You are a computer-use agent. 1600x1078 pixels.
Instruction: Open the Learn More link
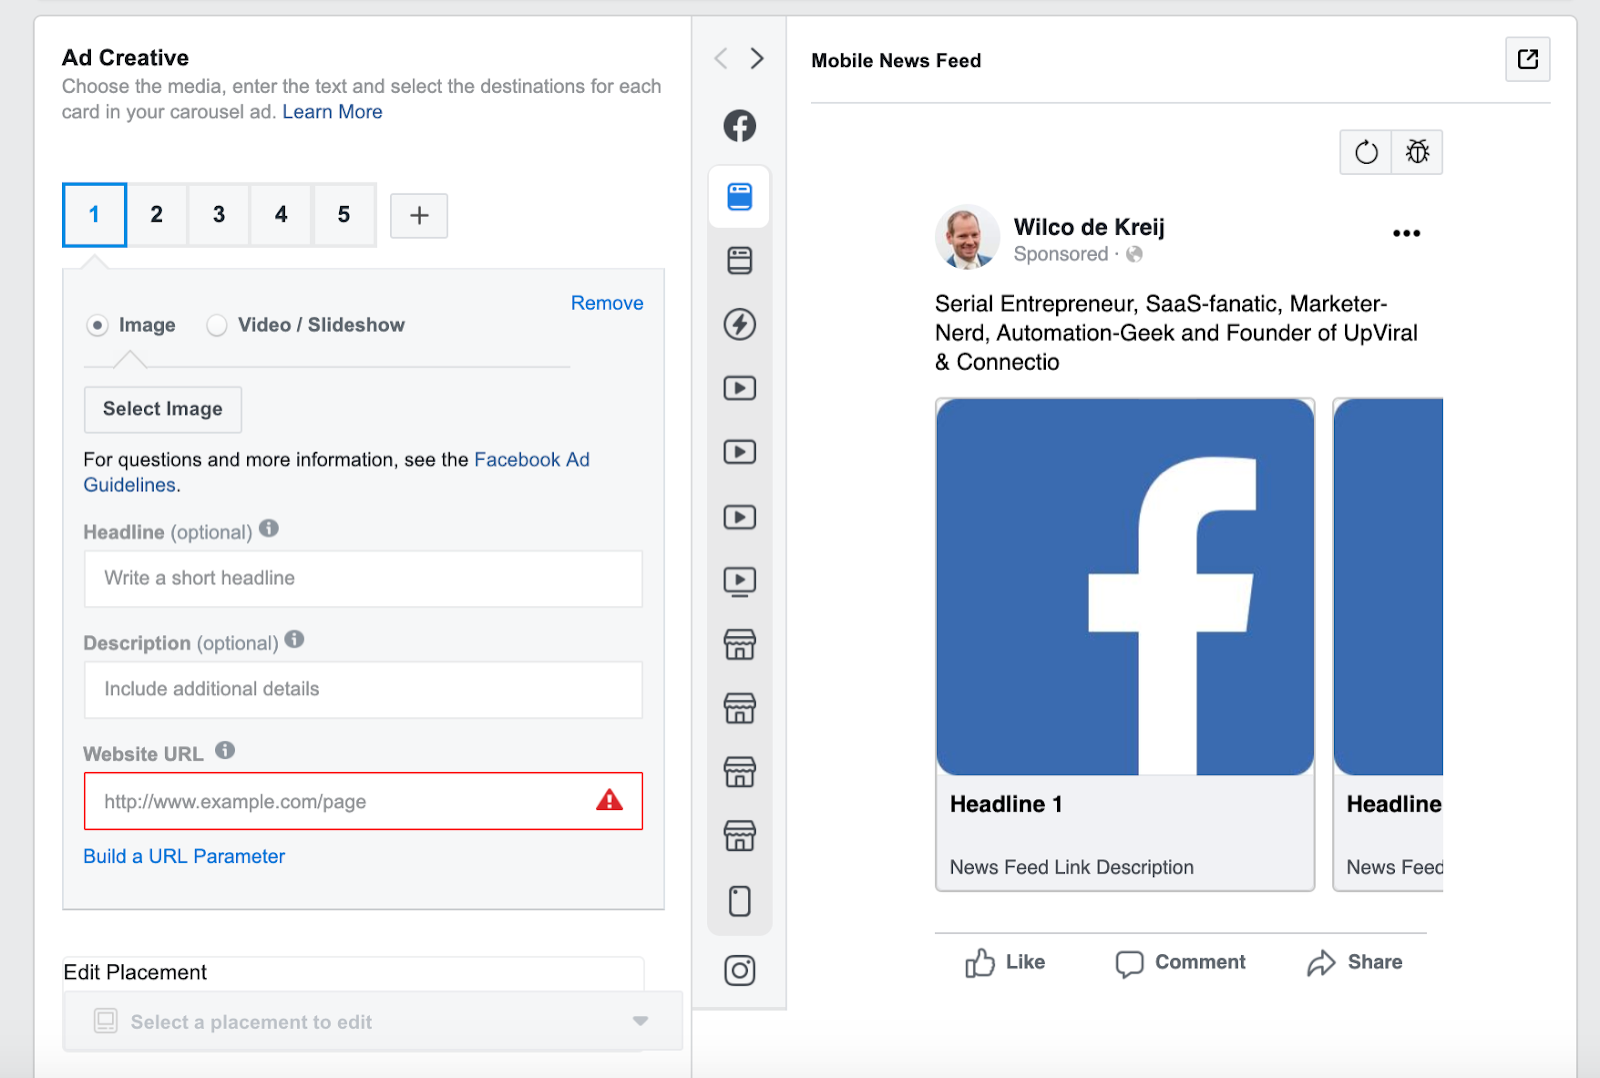point(332,112)
